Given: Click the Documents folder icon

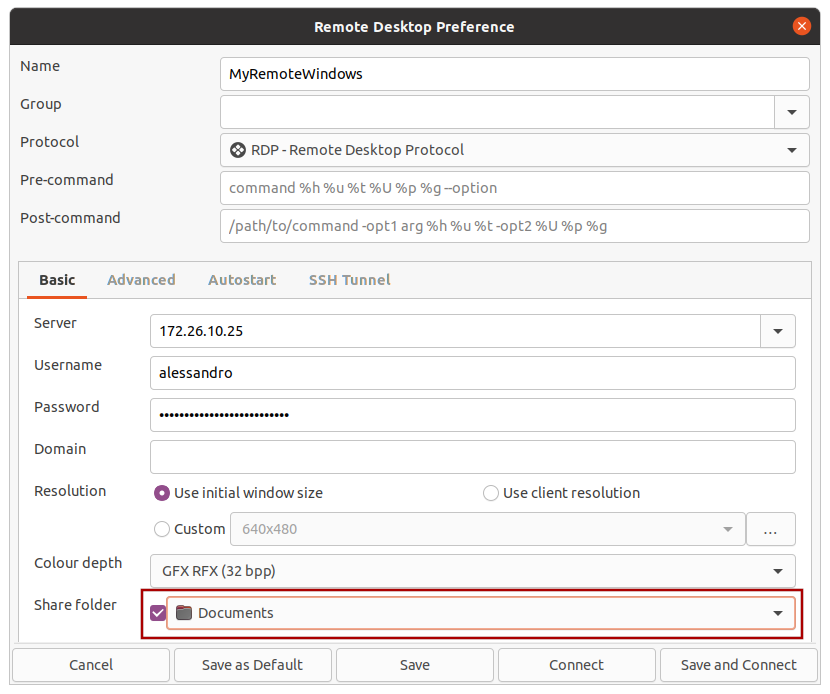Looking at the screenshot, I should coord(183,613).
